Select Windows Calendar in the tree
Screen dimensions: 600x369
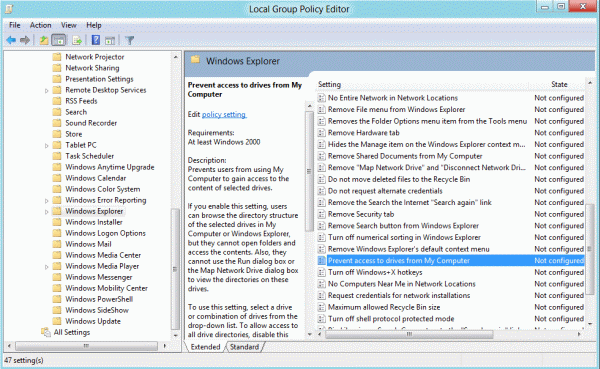click(x=96, y=178)
